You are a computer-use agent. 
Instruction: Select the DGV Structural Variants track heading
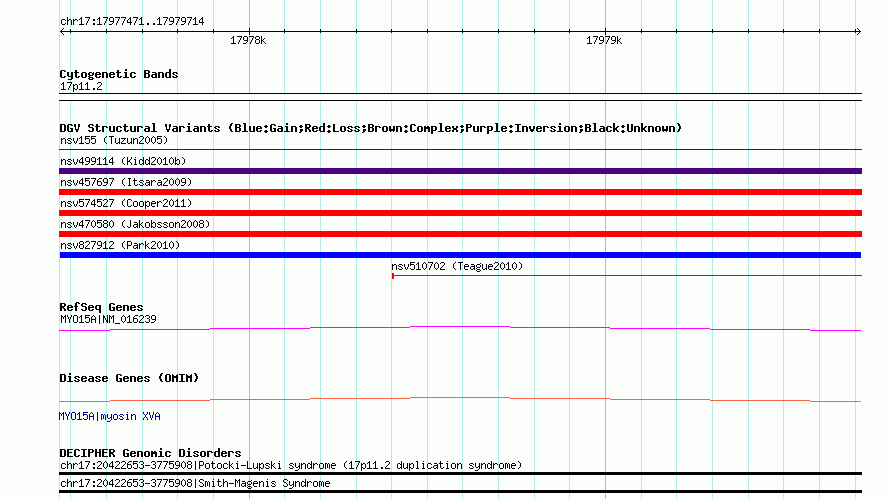pyautogui.click(x=371, y=128)
